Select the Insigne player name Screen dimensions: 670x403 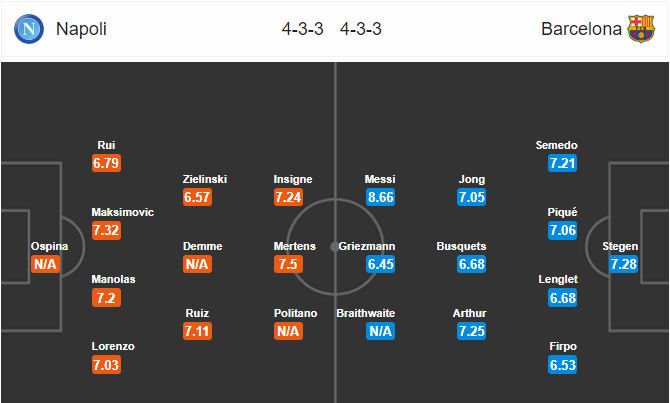(x=293, y=179)
